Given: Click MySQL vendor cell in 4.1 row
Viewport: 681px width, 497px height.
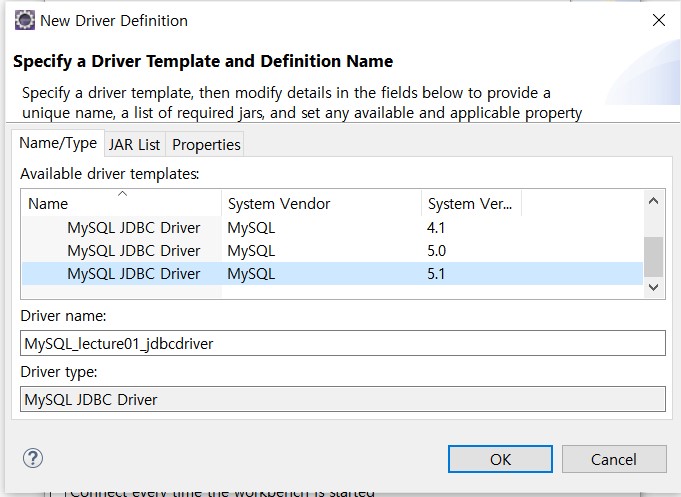Looking at the screenshot, I should coord(251,228).
